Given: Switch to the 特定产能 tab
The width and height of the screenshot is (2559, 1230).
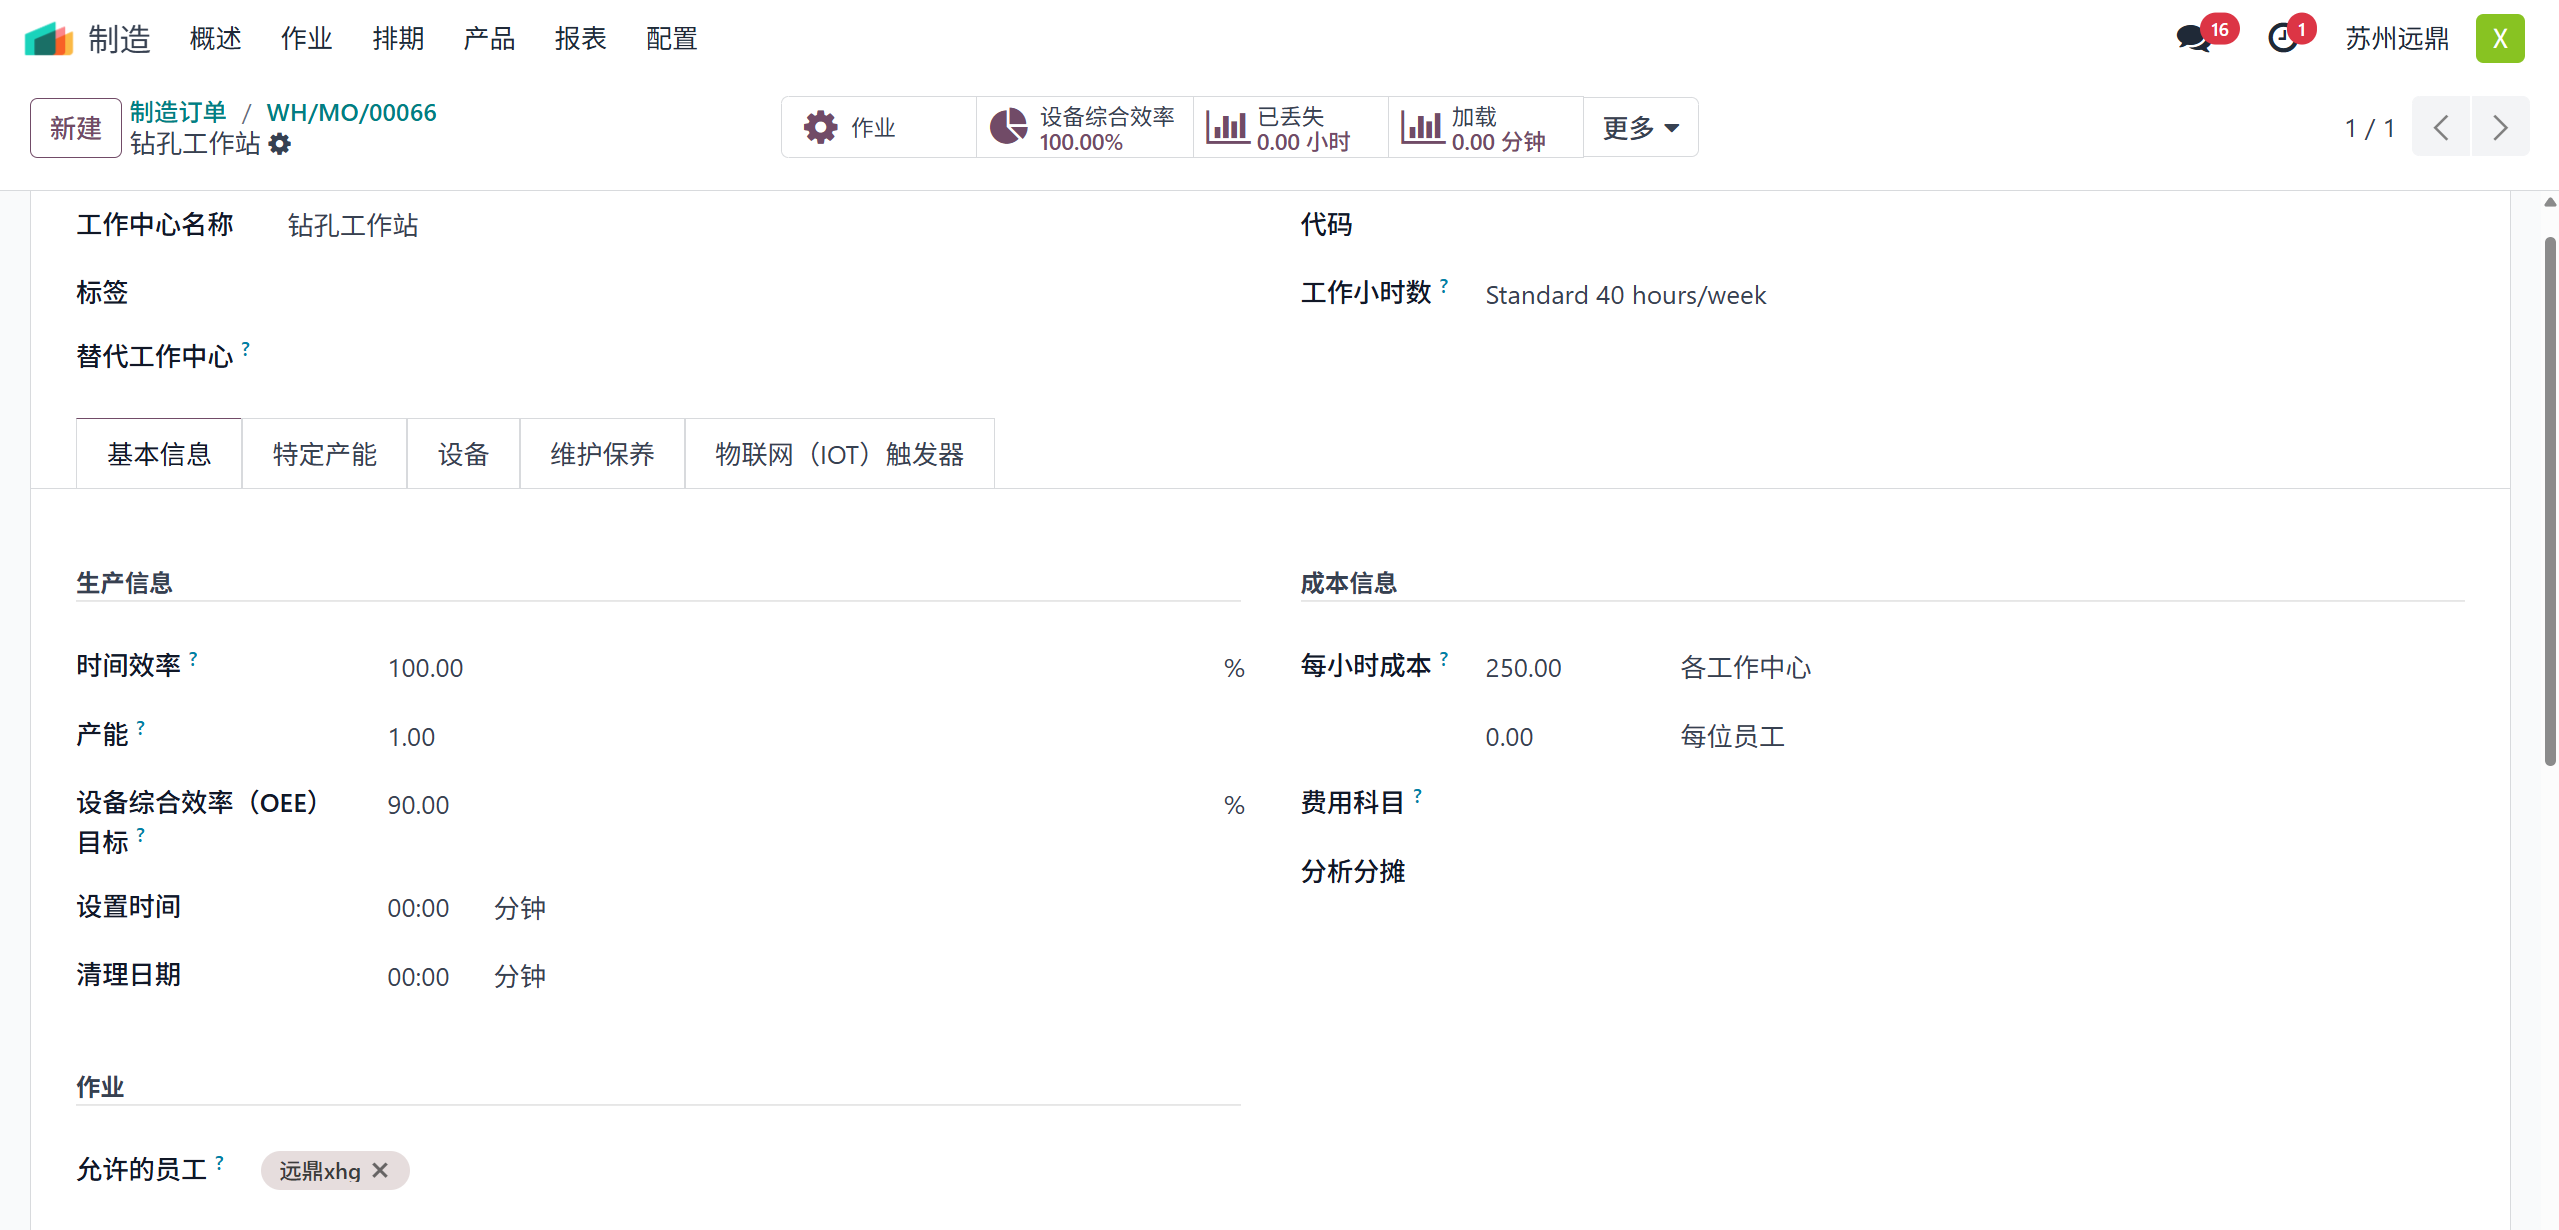Looking at the screenshot, I should 324,454.
